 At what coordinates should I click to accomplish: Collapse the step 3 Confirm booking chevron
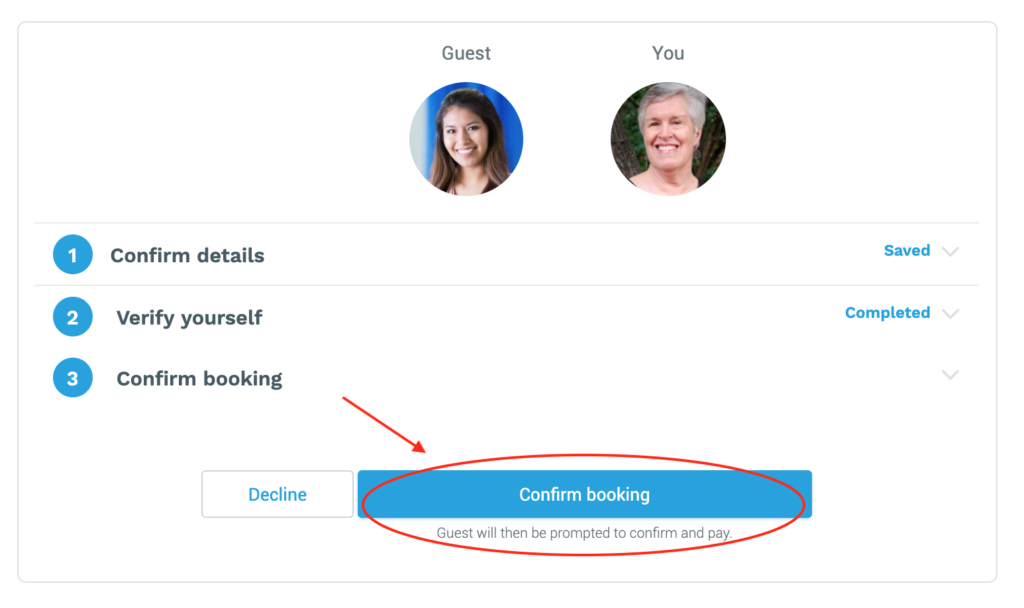point(950,375)
